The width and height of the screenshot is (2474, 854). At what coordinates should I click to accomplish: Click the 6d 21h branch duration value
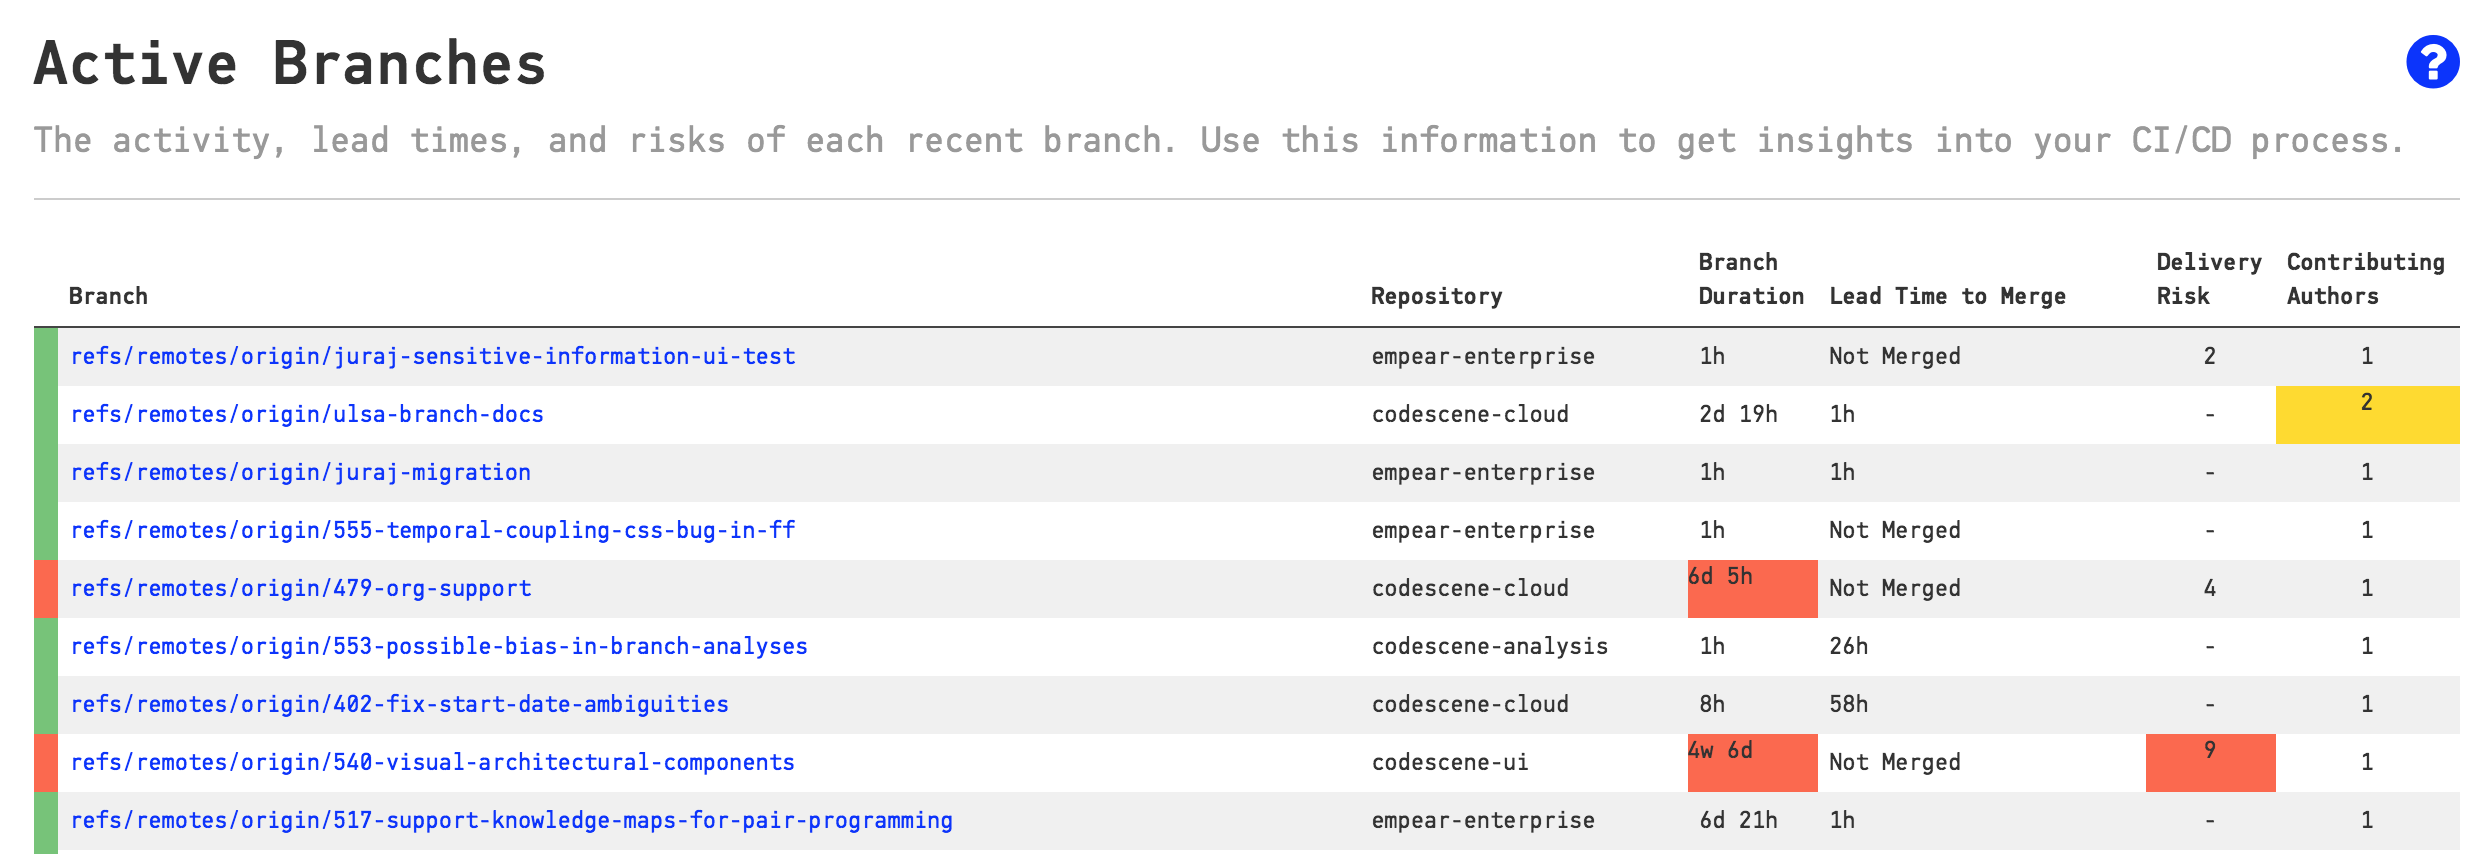point(1738,820)
